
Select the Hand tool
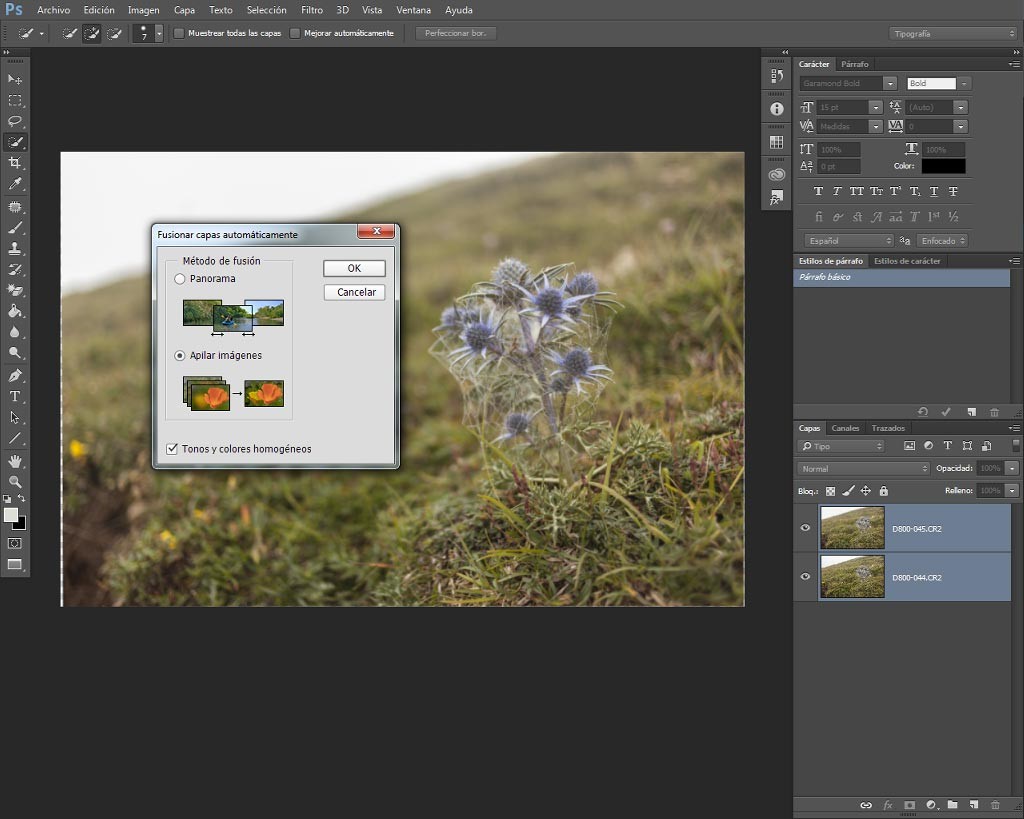(x=15, y=461)
